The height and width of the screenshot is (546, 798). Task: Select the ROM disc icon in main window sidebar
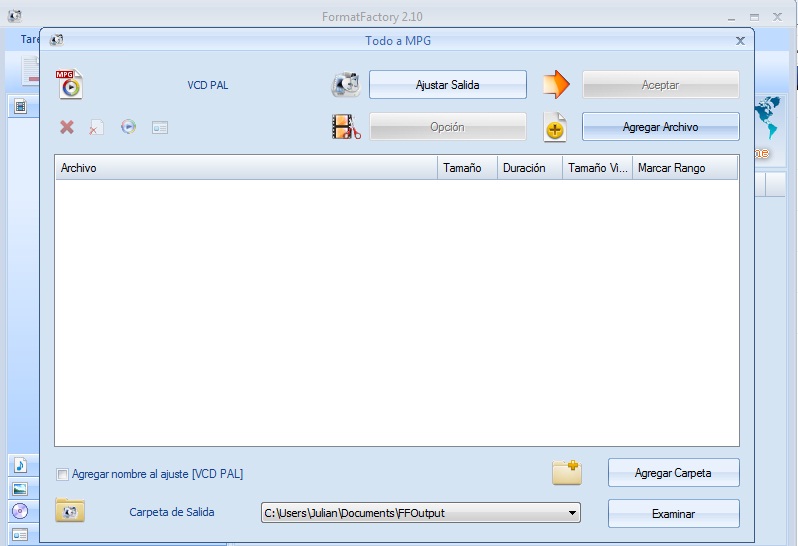tap(20, 510)
